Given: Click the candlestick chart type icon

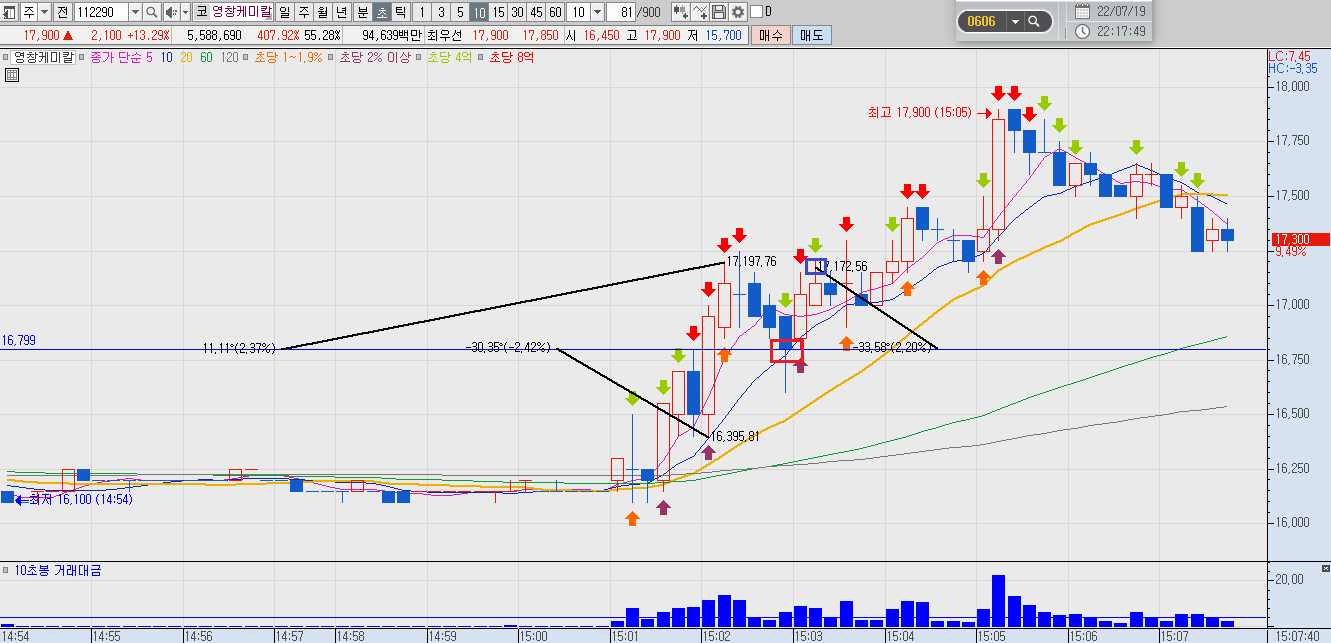Looking at the screenshot, I should pos(680,12).
